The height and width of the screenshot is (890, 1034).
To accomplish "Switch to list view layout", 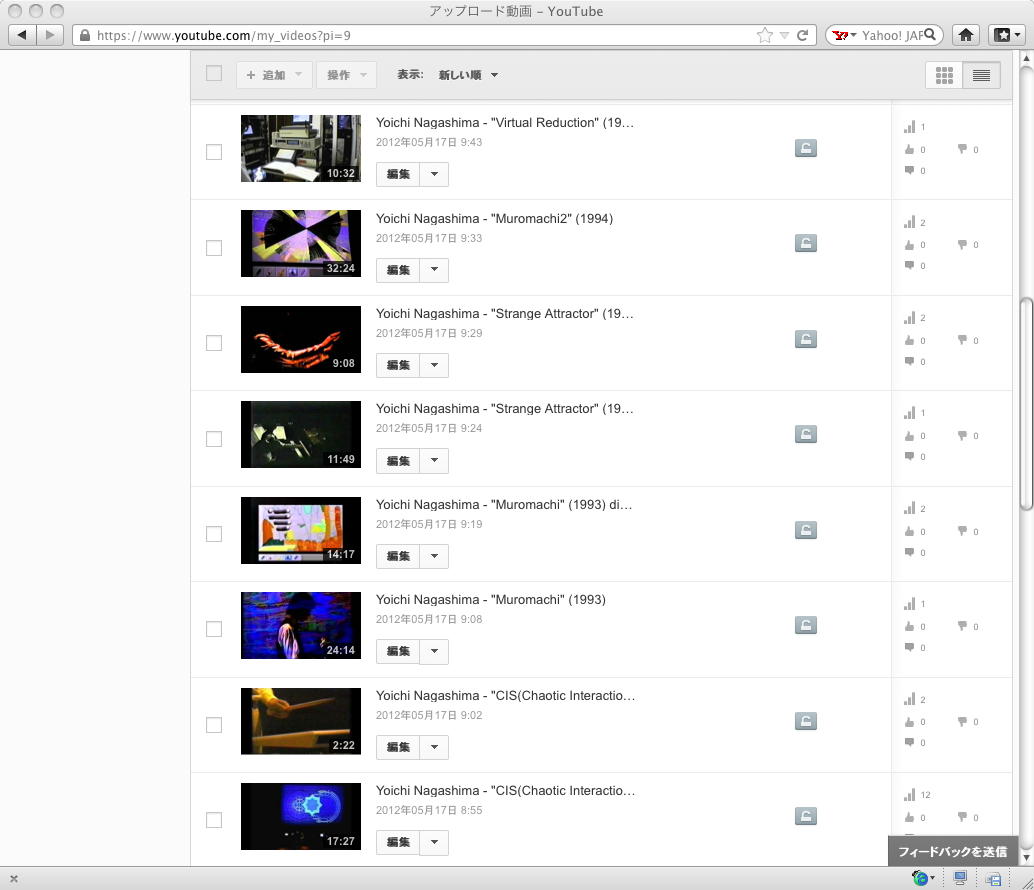I will click(x=981, y=75).
